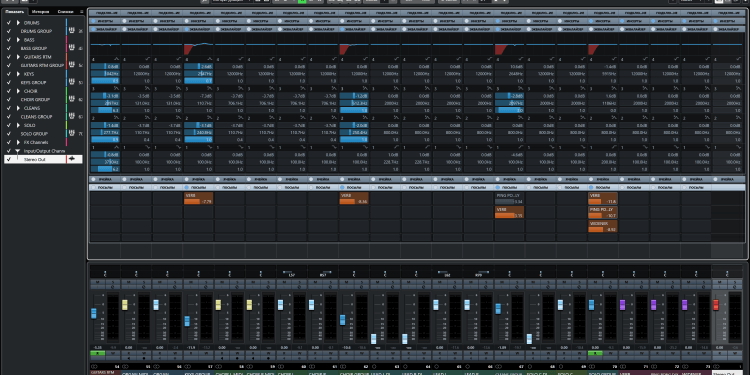Click the fader icon beside KEYS GROUP
Screen dimensions: 750x375
72,82
